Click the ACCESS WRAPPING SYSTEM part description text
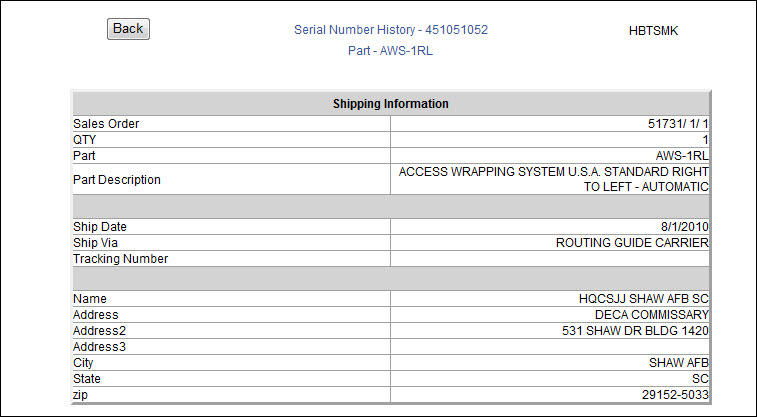 point(553,180)
